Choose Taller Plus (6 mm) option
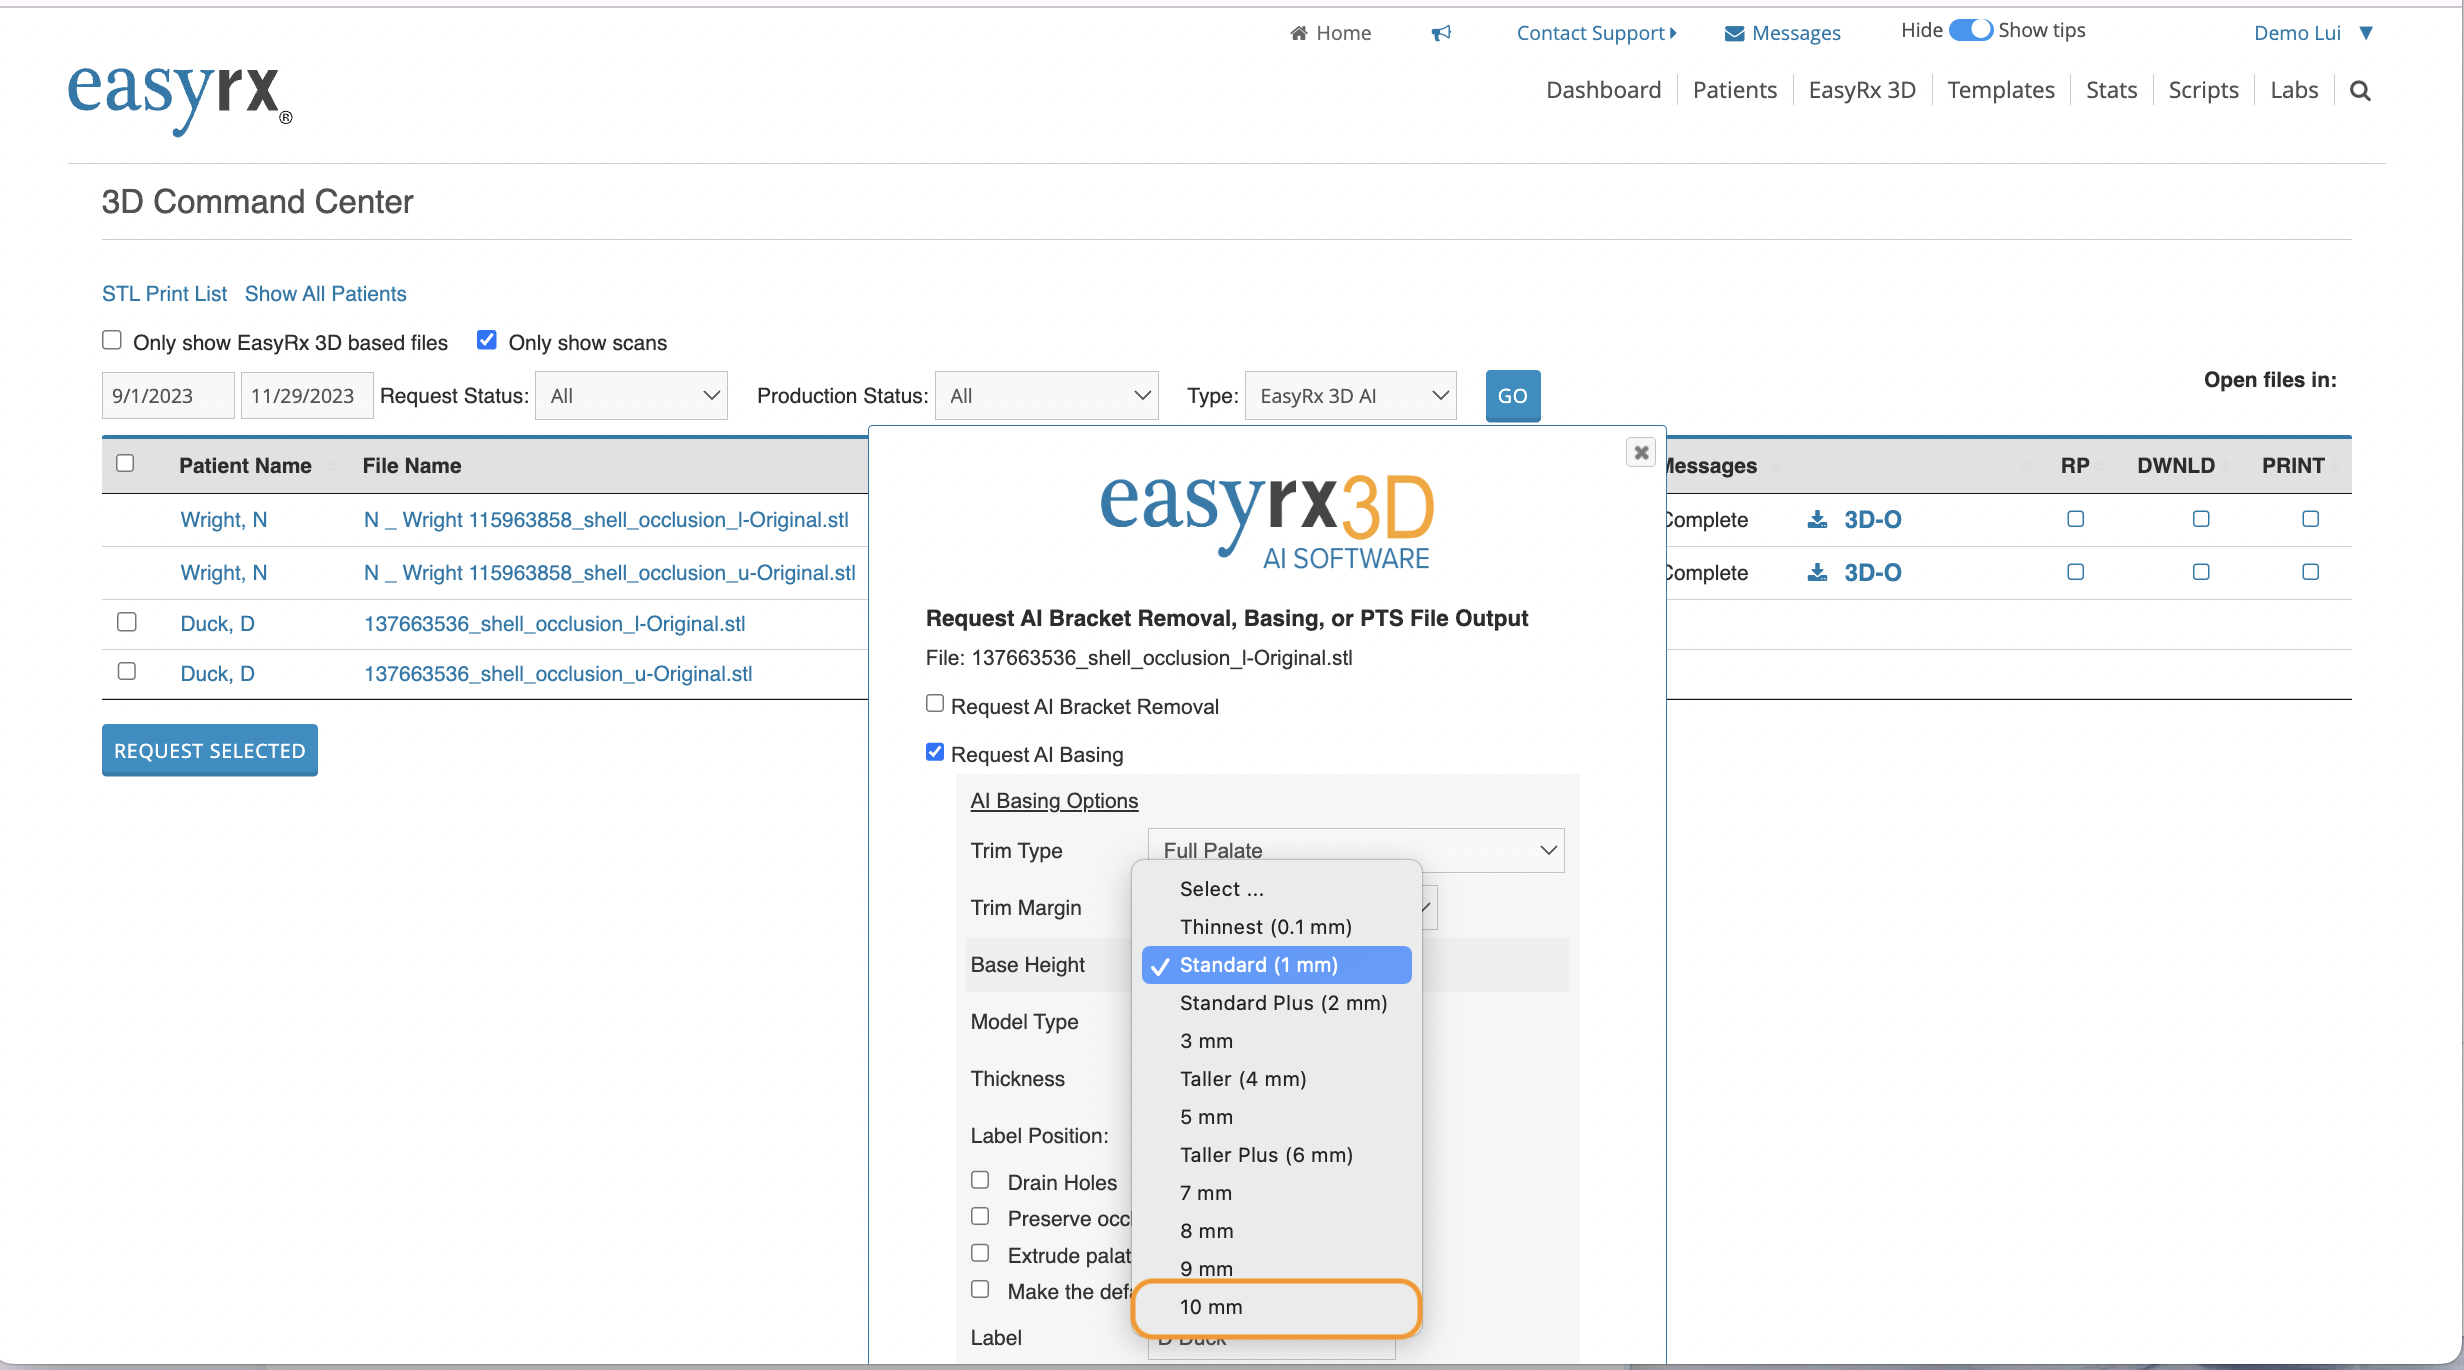This screenshot has width=2464, height=1370. 1277,1155
